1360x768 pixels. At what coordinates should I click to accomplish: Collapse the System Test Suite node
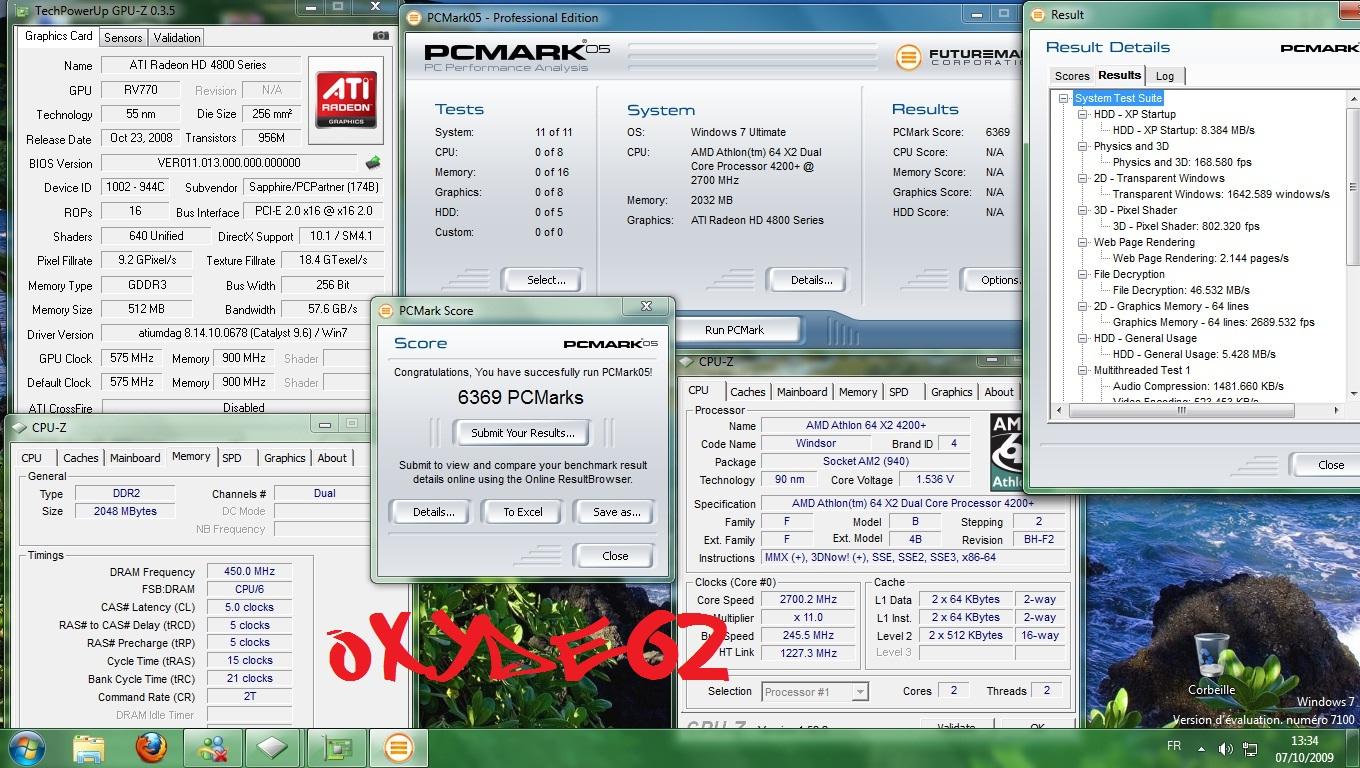(1064, 98)
